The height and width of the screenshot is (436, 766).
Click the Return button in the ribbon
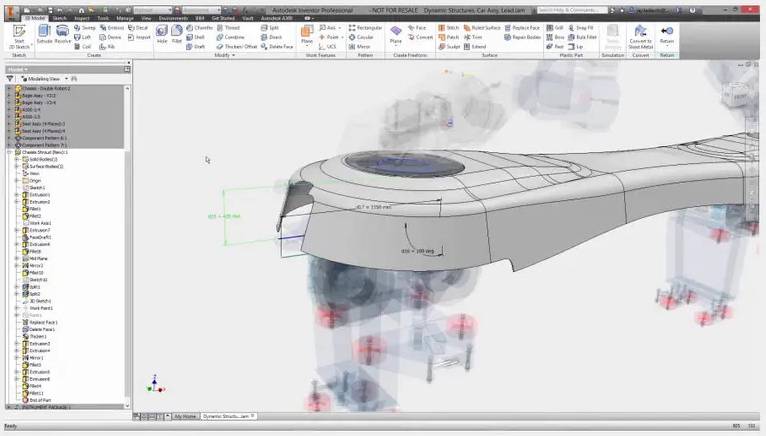(667, 35)
